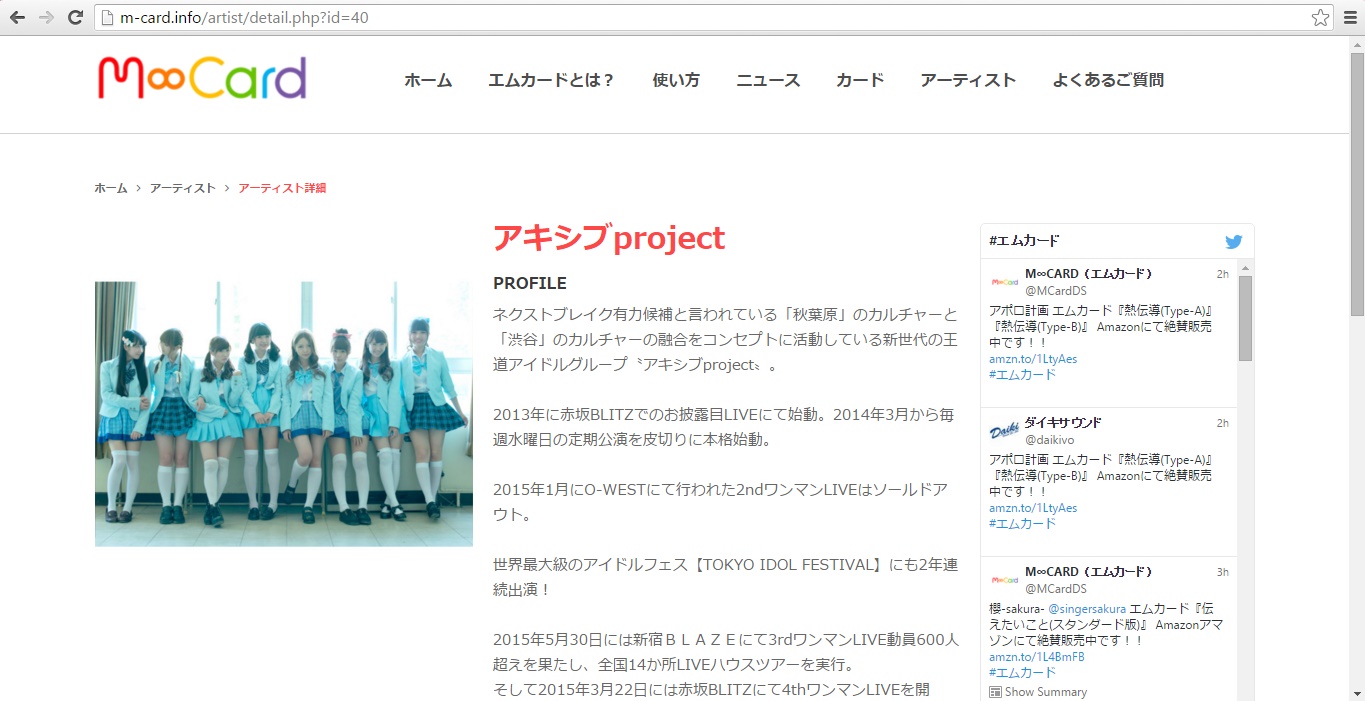
Task: Open the @singersakura mention link
Action: (1087, 608)
